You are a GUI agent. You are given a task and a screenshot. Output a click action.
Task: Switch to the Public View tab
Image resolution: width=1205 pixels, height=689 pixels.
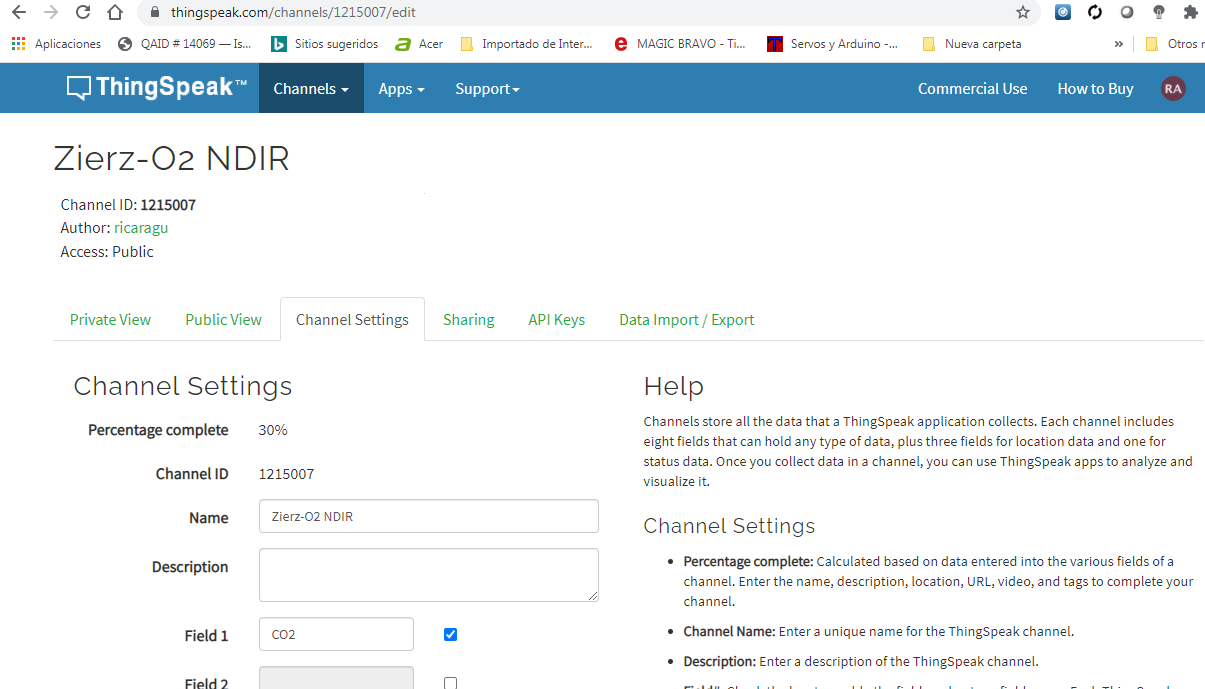point(223,320)
